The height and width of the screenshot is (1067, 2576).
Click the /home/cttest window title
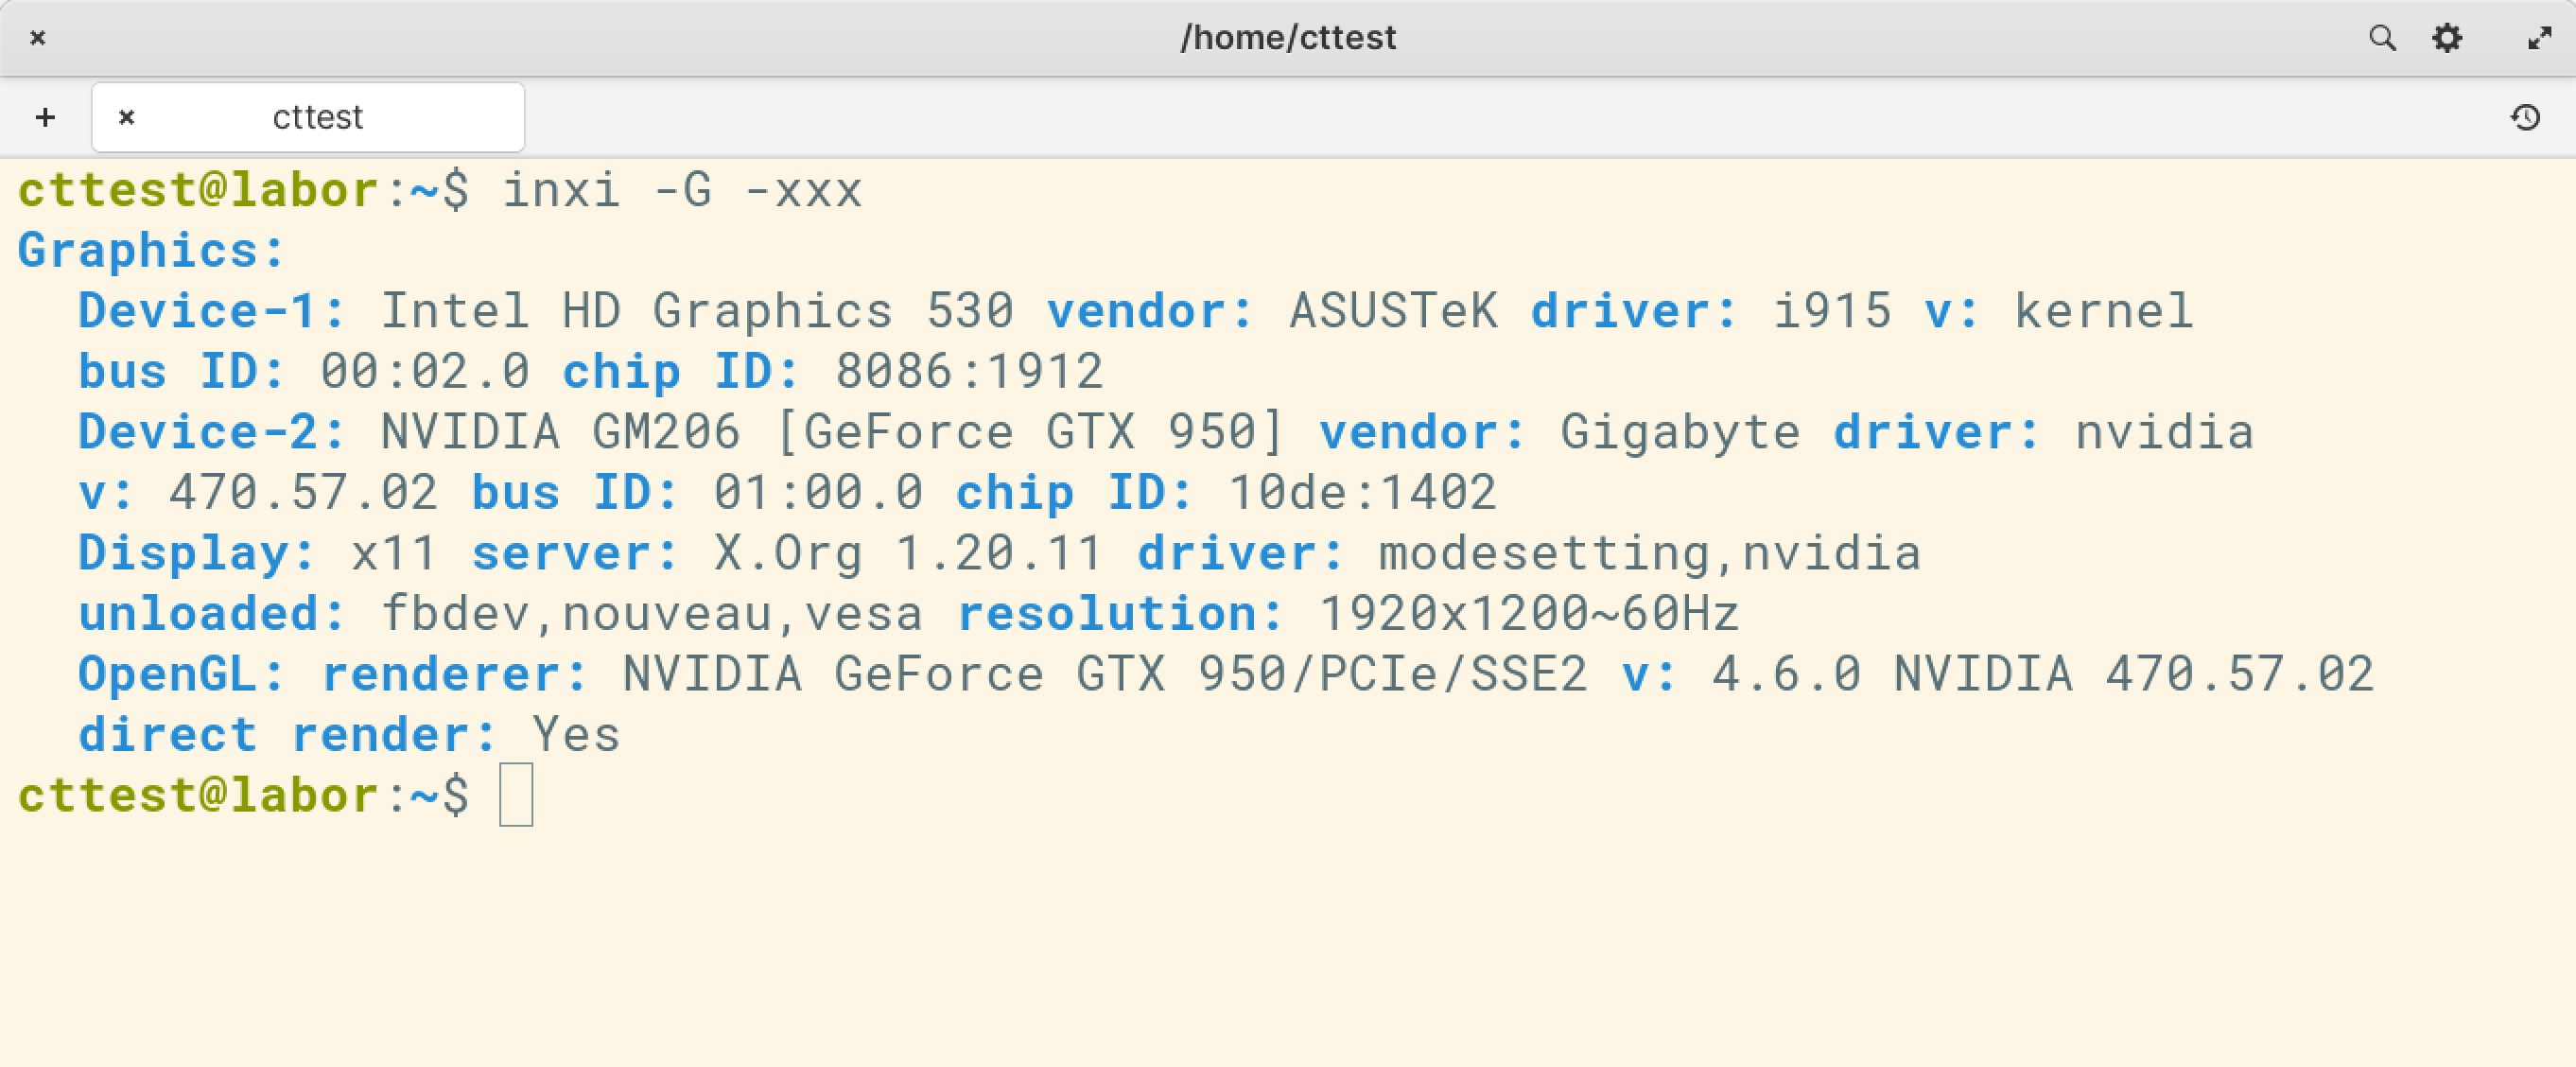(x=1287, y=38)
